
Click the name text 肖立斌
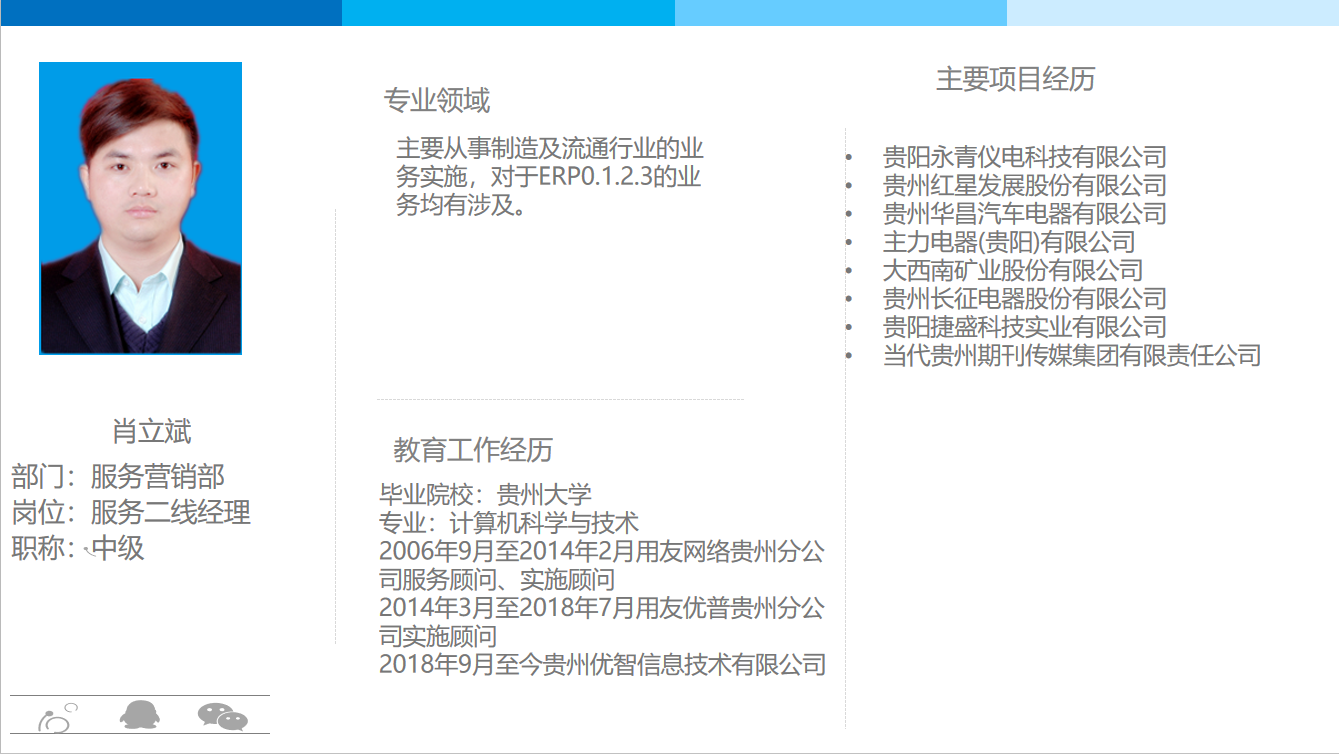[151, 432]
